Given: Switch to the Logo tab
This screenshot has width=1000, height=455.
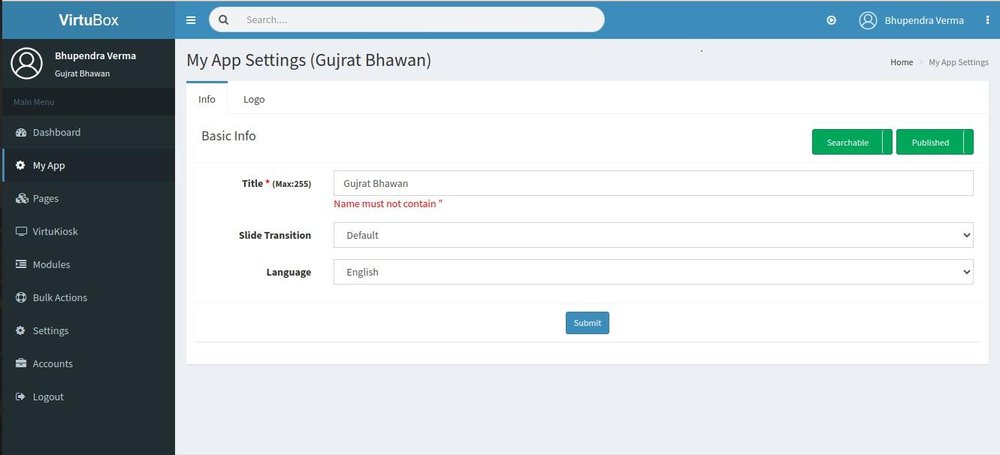Looking at the screenshot, I should pyautogui.click(x=254, y=99).
